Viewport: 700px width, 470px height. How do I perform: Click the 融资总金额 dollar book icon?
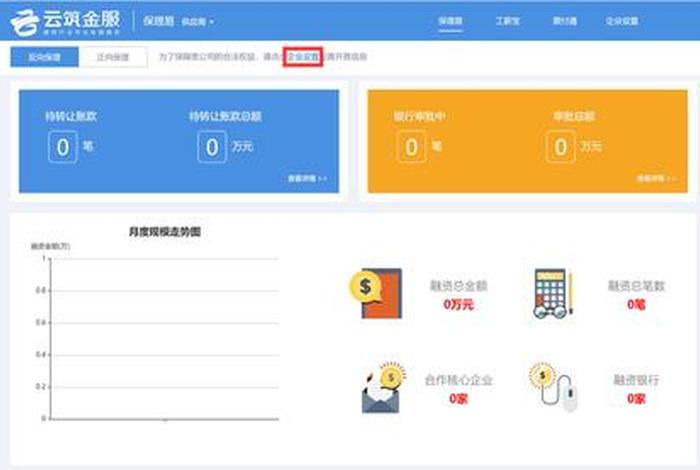[376, 293]
